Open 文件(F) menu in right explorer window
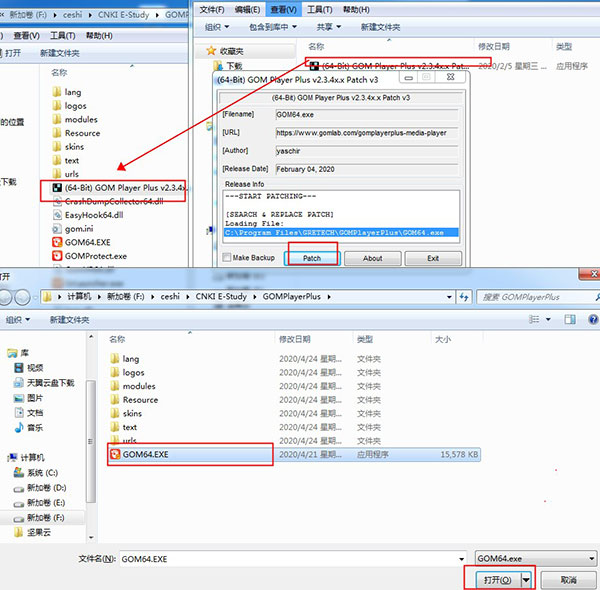This screenshot has width=600, height=590. (212, 10)
